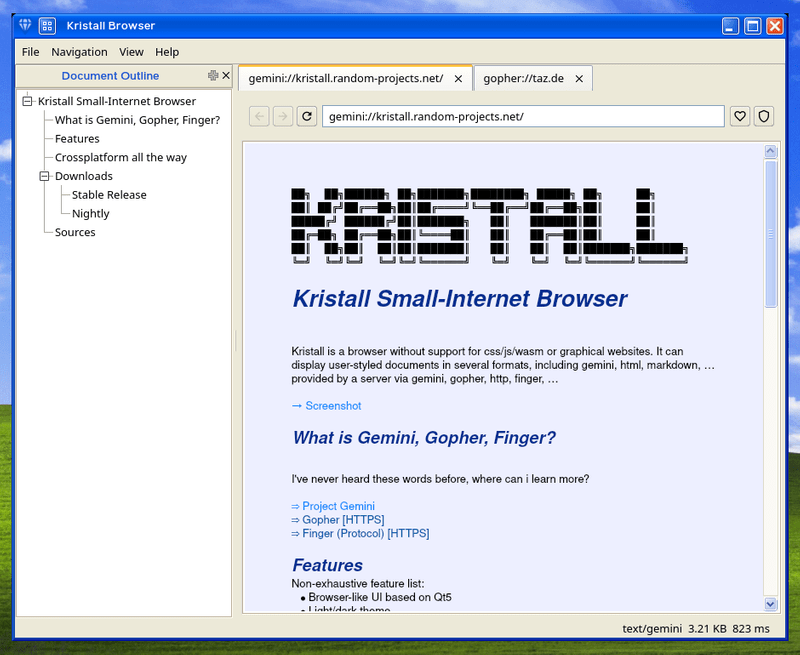
Task: Select Features in the document outline
Action: point(77,139)
